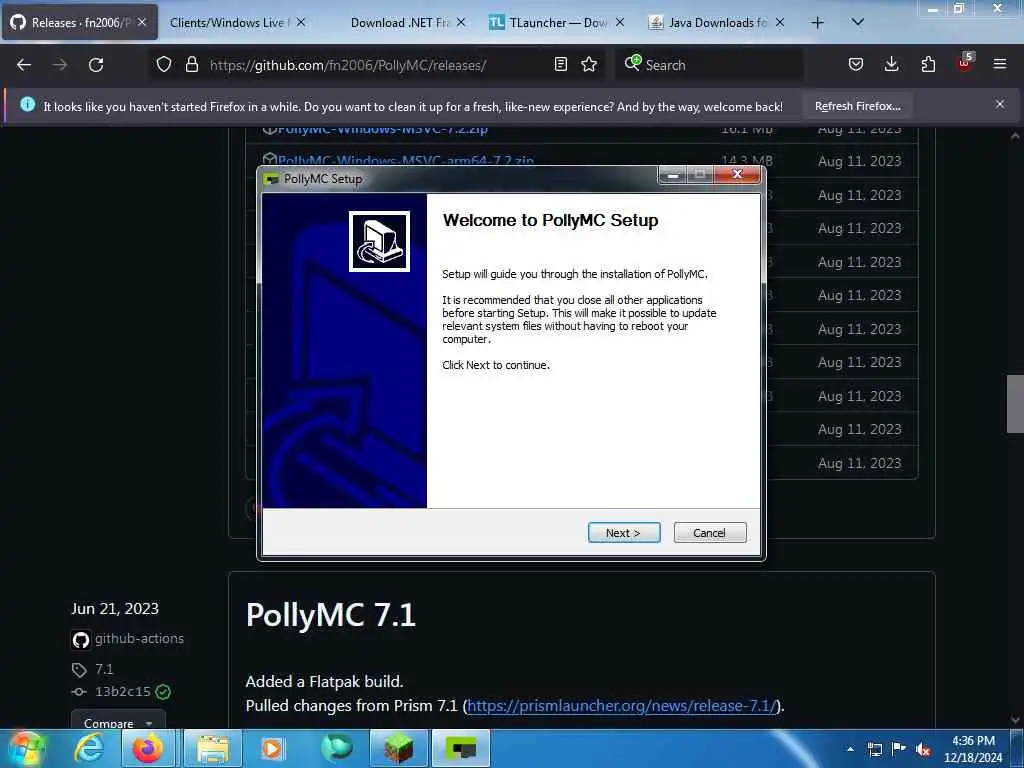Click the site security padlock icon
The height and width of the screenshot is (768, 1024).
[191, 64]
